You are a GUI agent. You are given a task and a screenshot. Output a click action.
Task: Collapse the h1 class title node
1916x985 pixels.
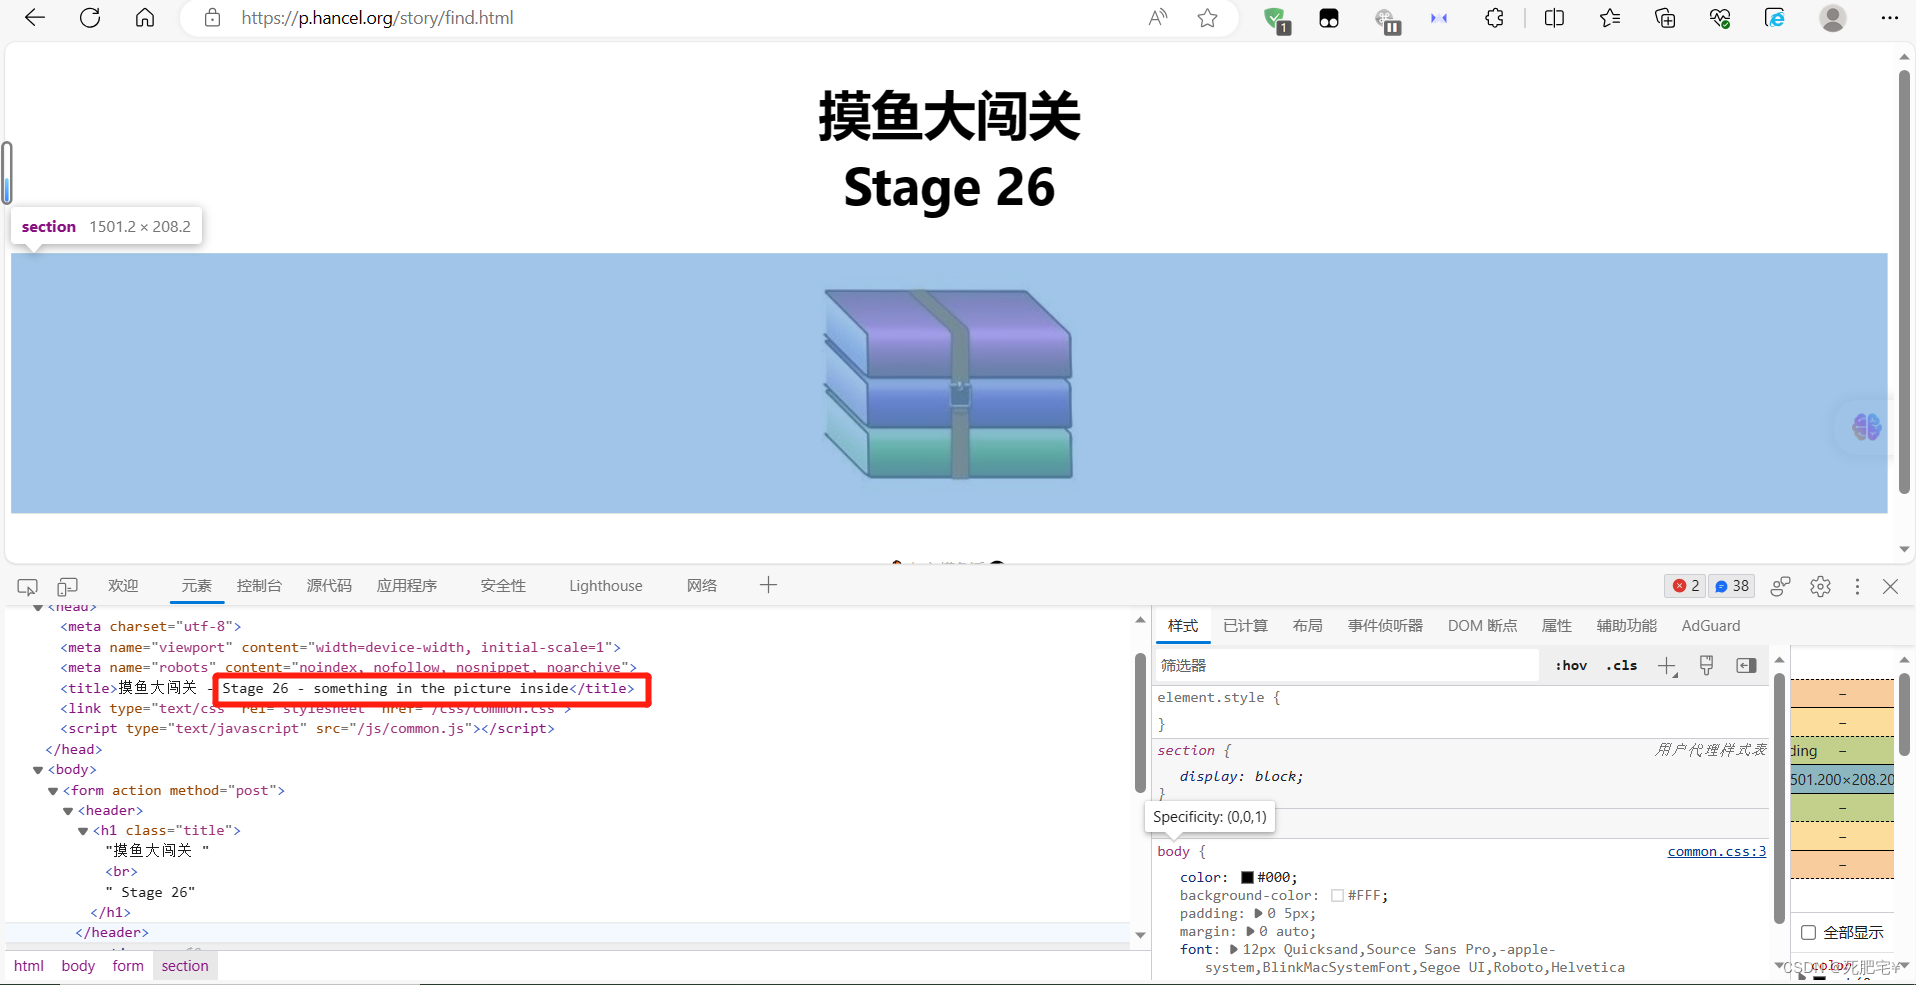pyautogui.click(x=83, y=831)
